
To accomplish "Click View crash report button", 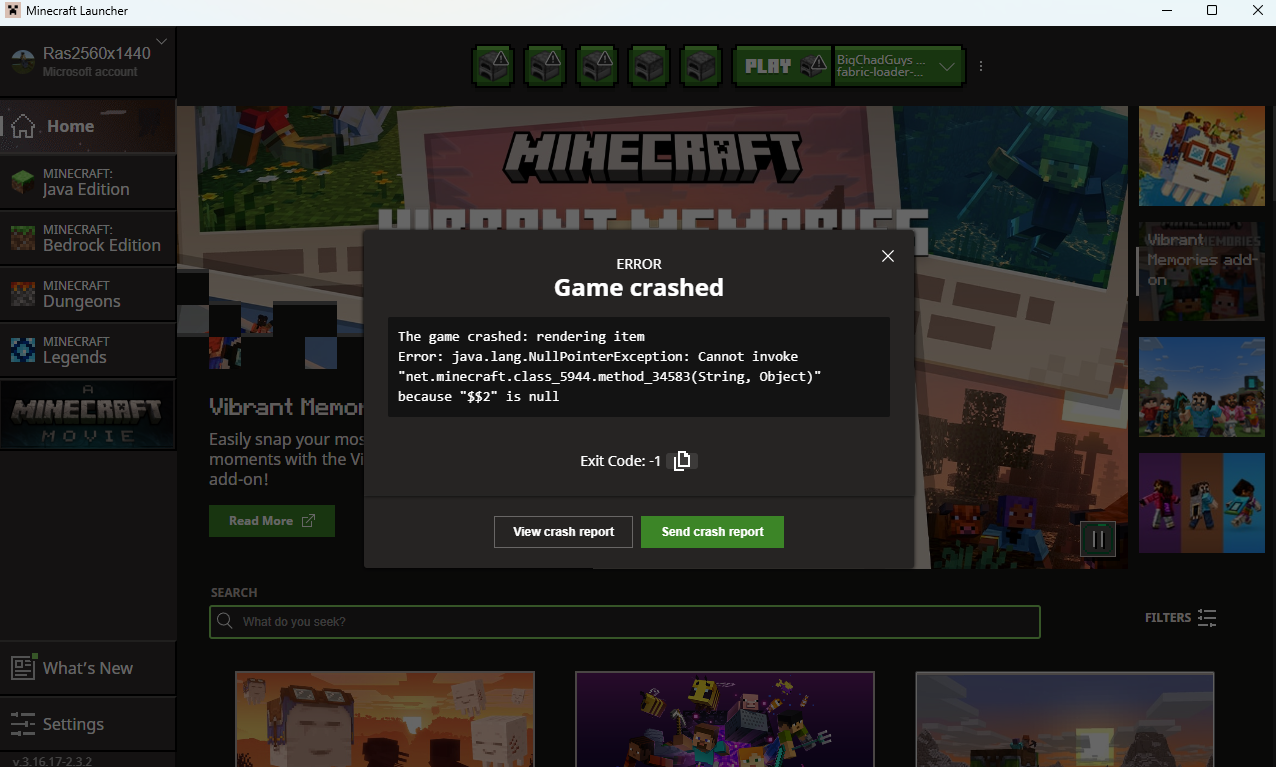I will click(x=563, y=532).
